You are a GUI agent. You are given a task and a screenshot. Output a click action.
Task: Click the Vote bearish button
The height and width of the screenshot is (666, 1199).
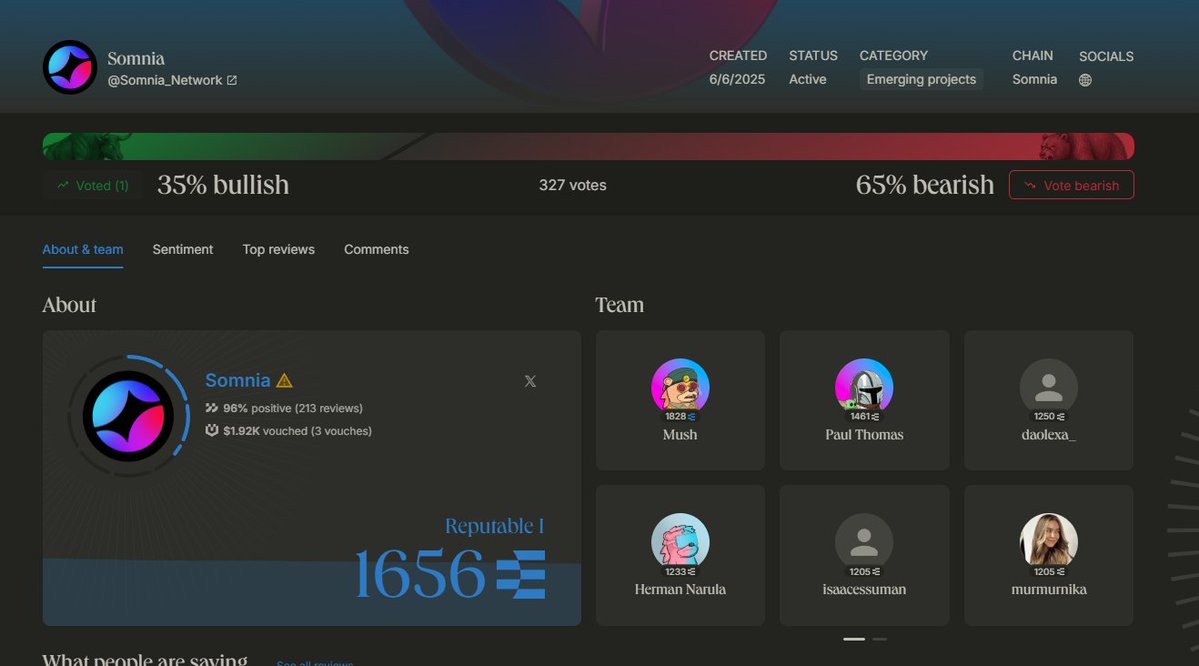click(x=1071, y=185)
